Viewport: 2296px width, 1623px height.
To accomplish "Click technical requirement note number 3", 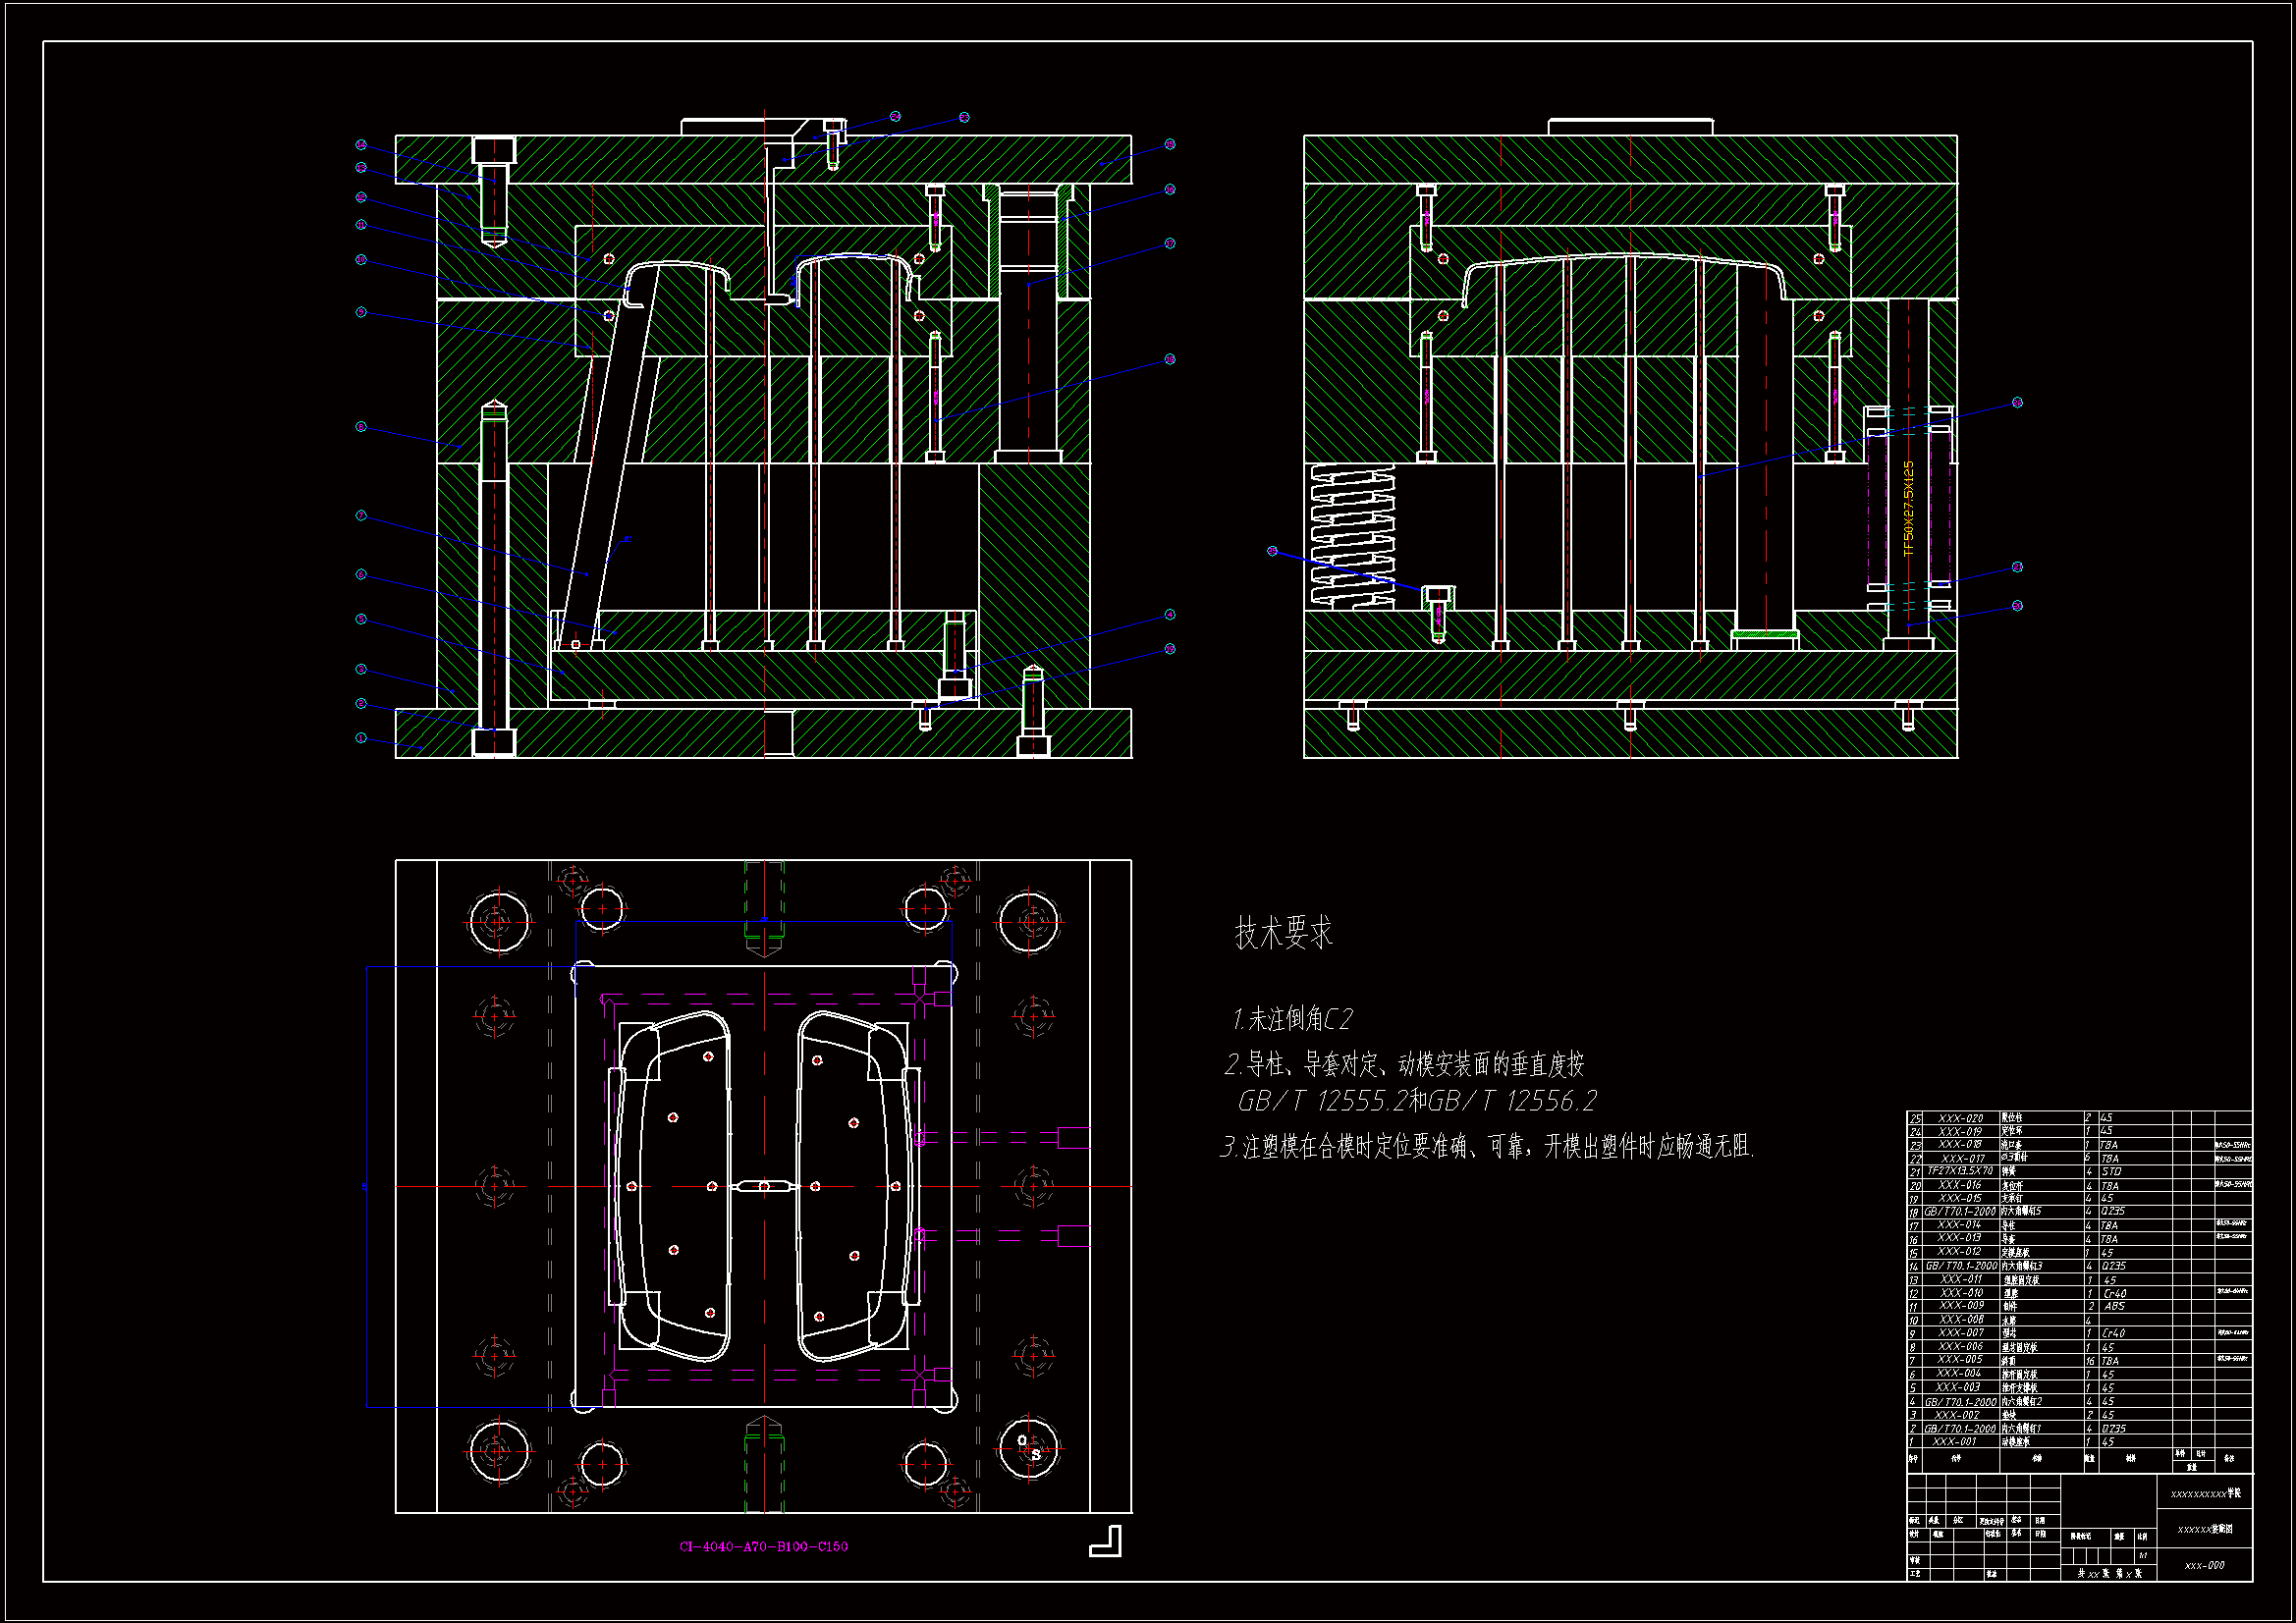I will [1487, 1146].
